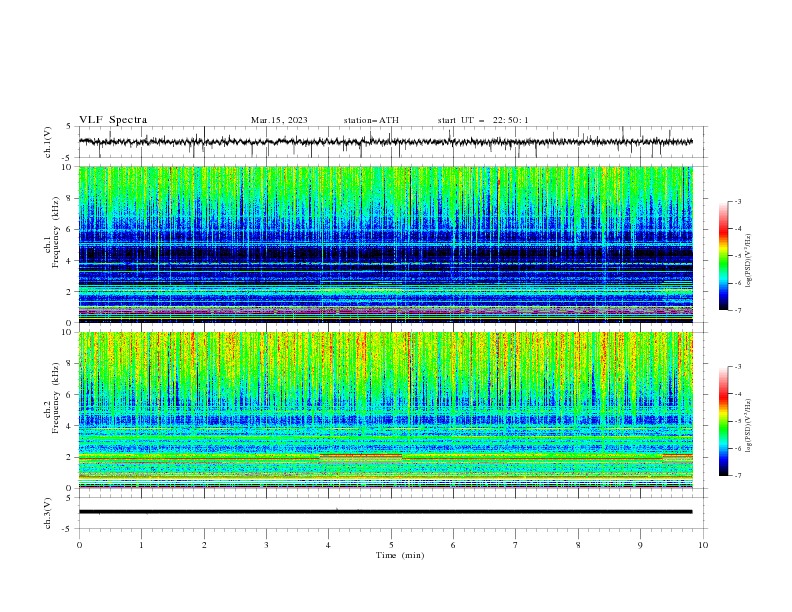Click the "-7" tick on ch.1 colorbar

[737, 310]
